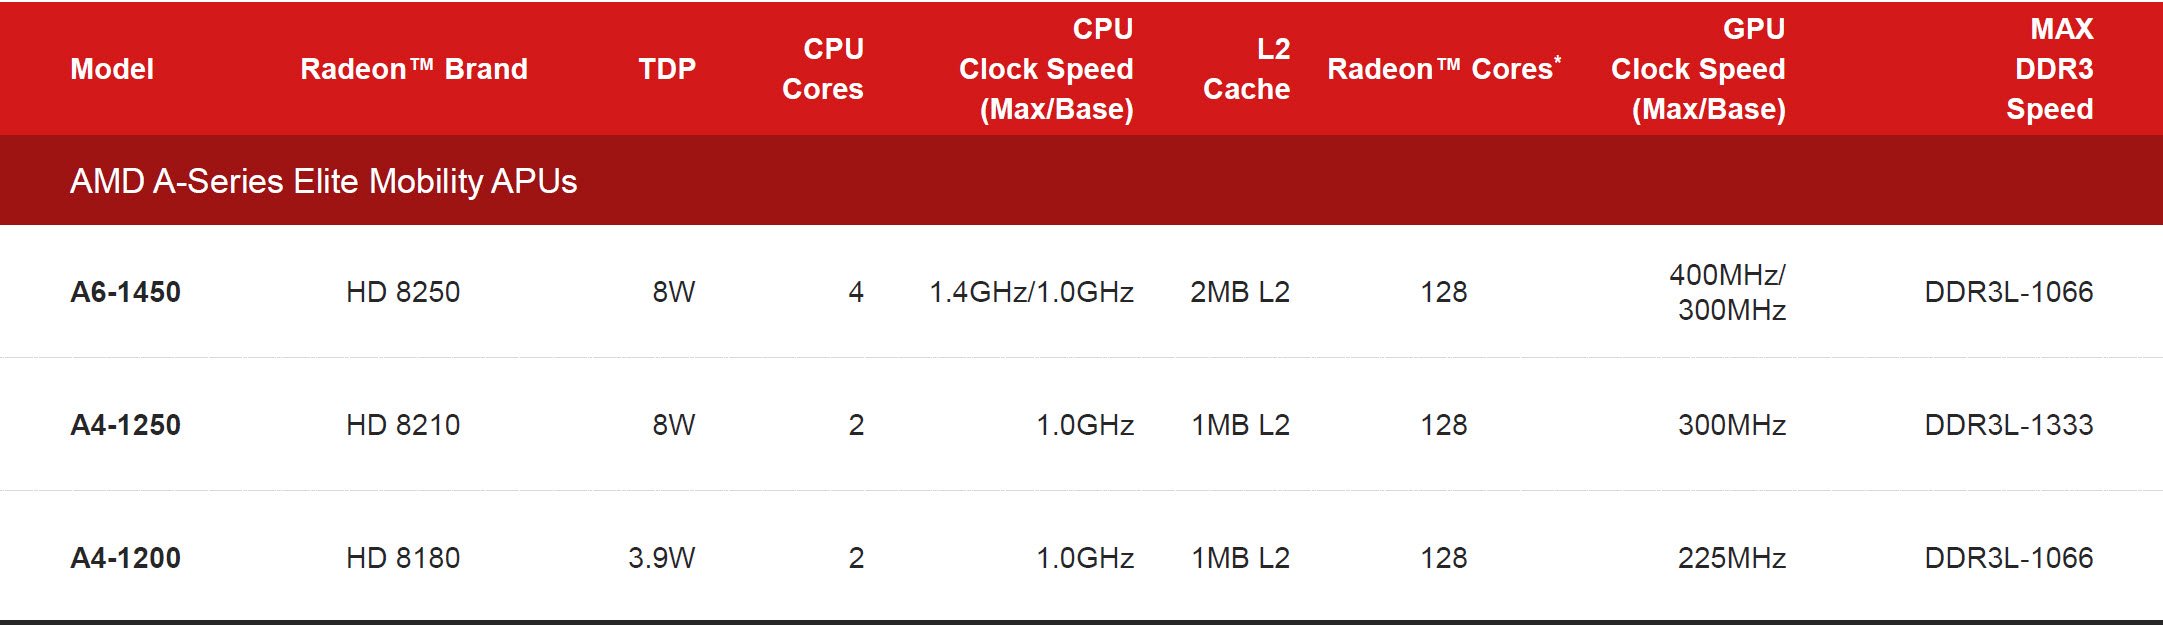Click the L2 Cache column header

point(1246,69)
